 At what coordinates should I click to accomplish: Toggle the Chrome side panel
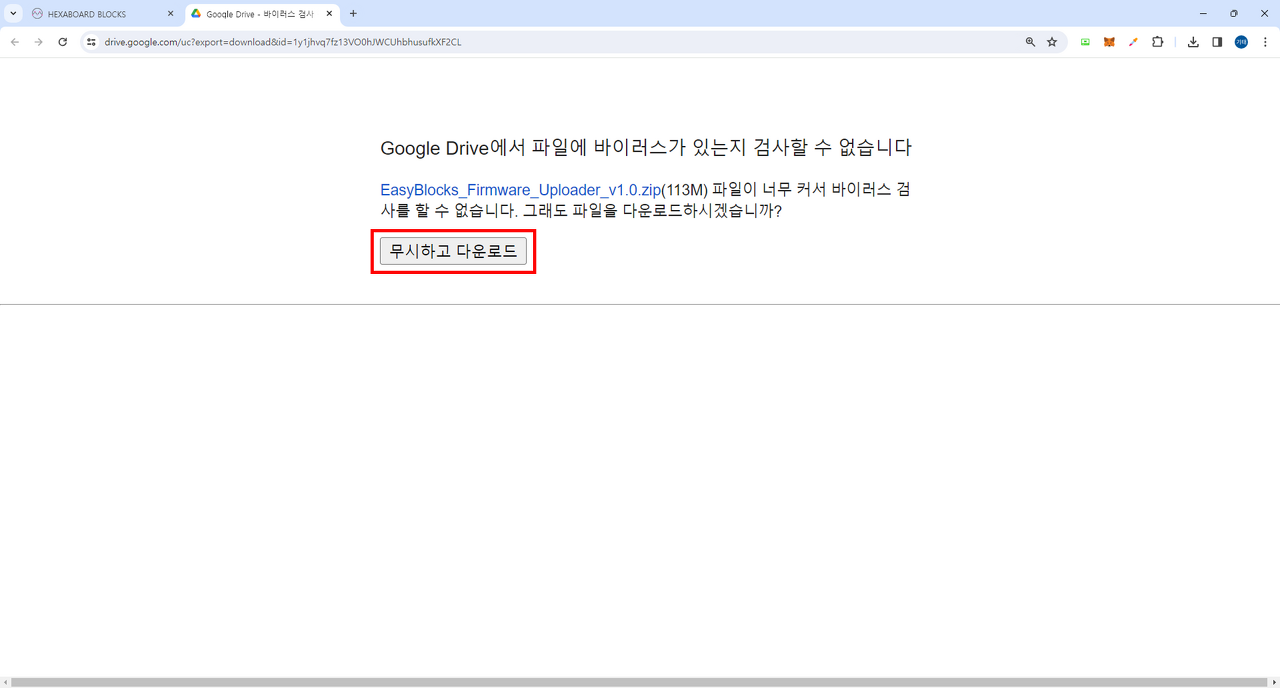point(1217,42)
